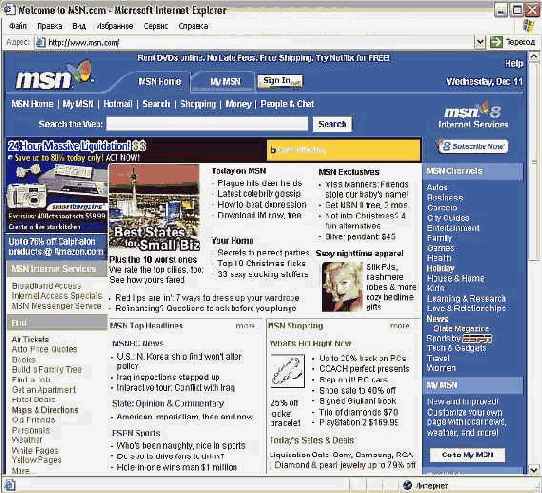The image size is (542, 493).
Task: Open the Правка menu
Action: tap(50, 26)
